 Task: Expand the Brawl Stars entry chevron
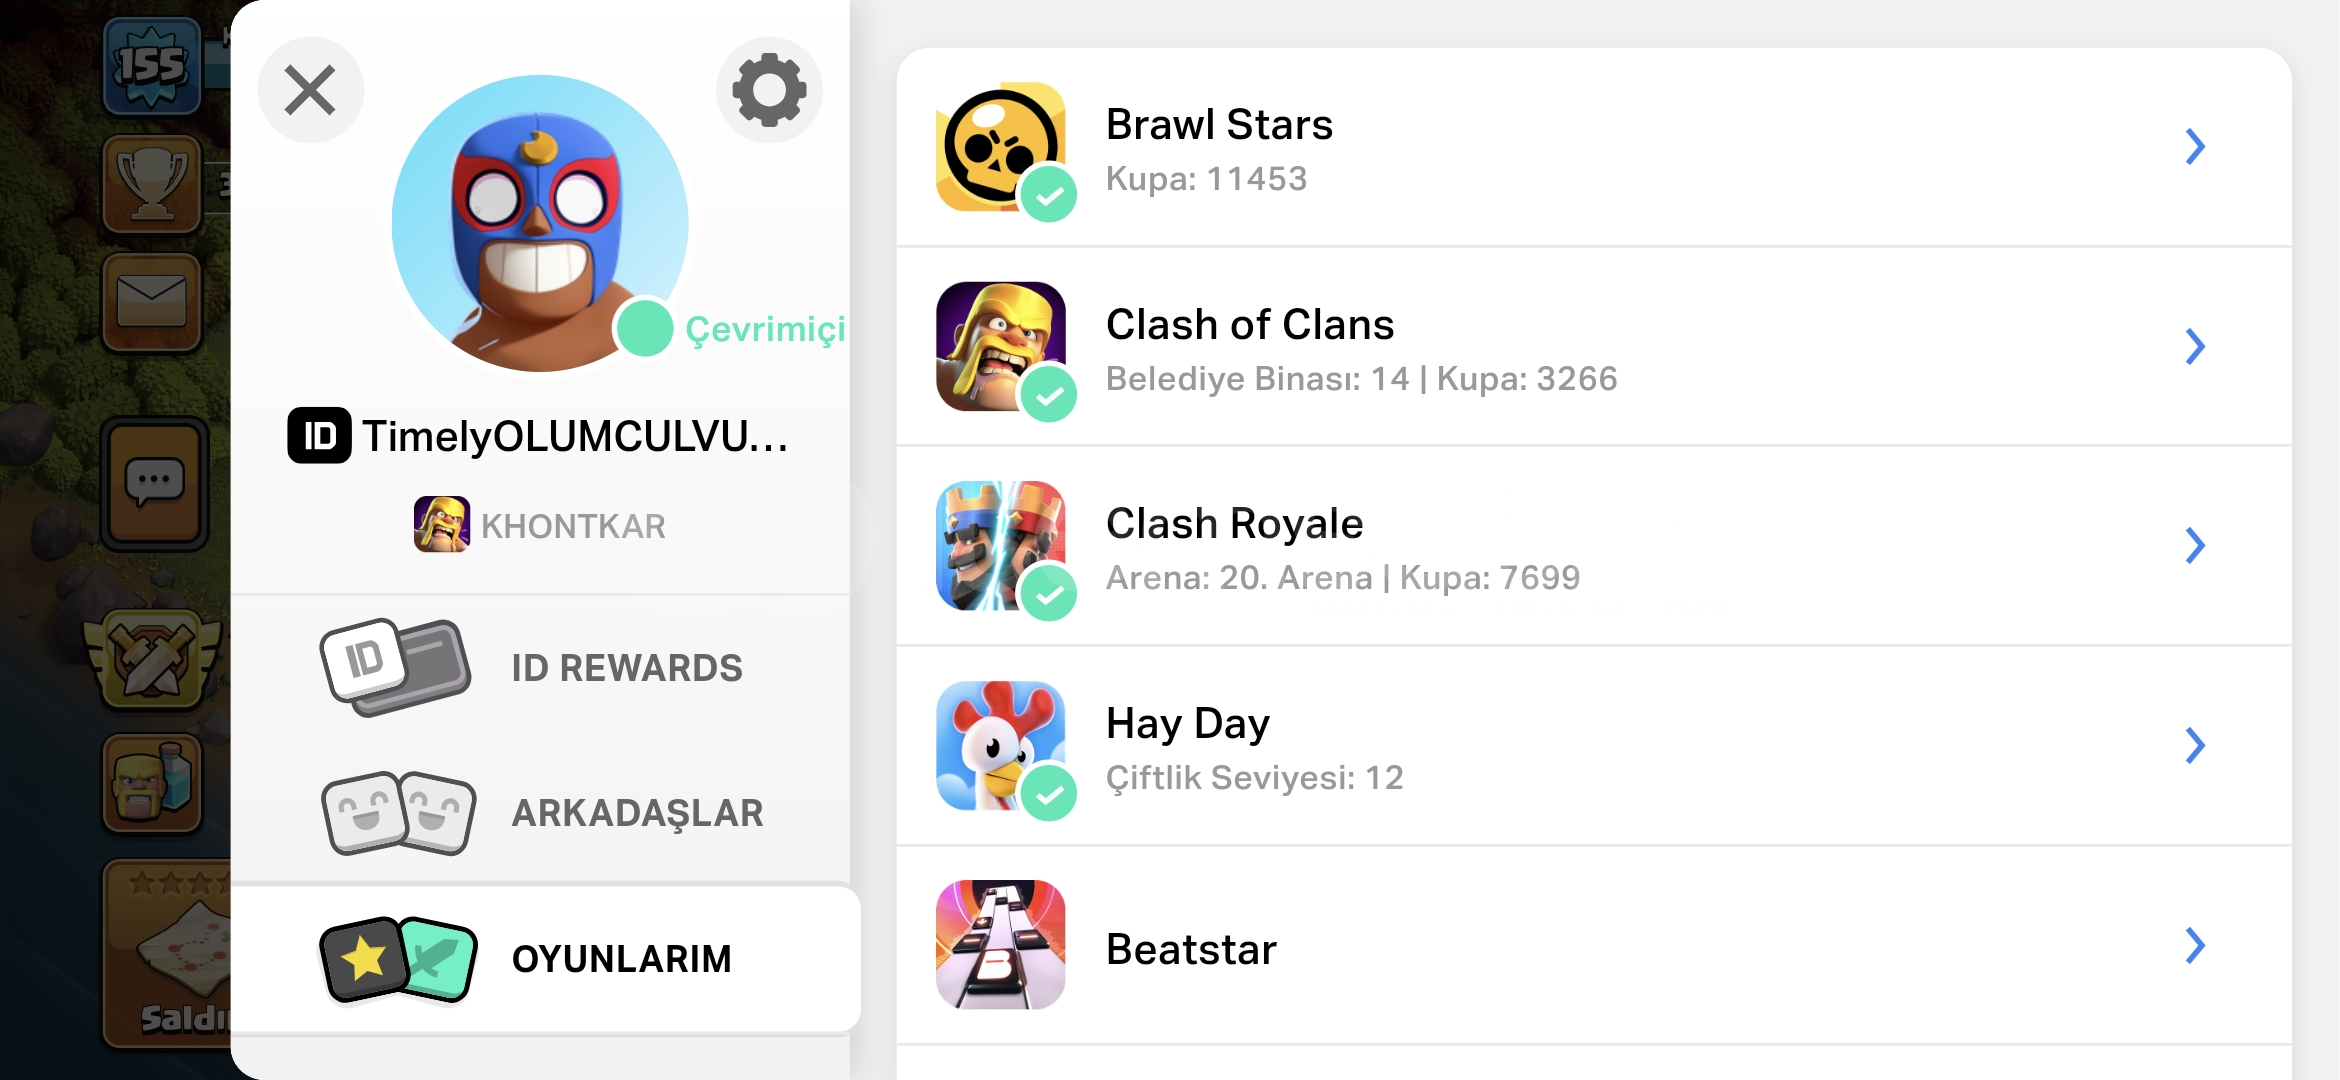[2195, 147]
